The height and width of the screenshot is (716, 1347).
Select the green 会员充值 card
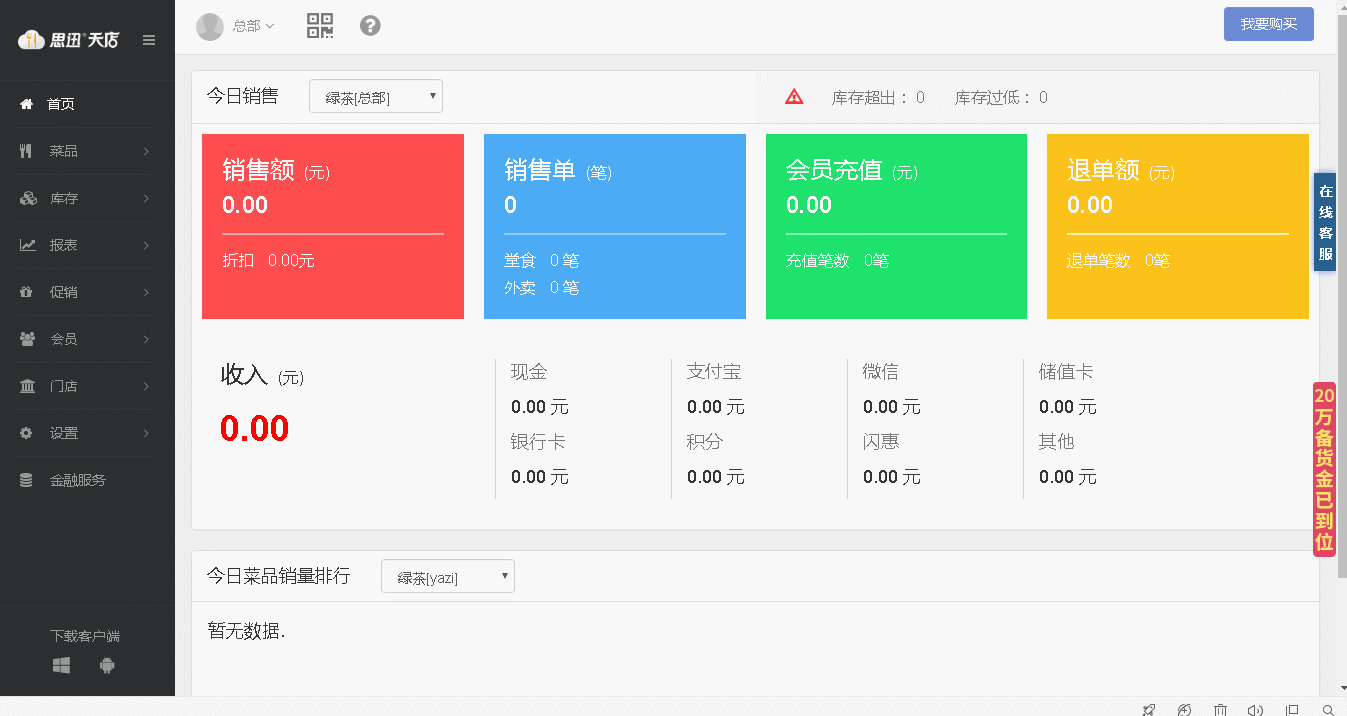896,227
